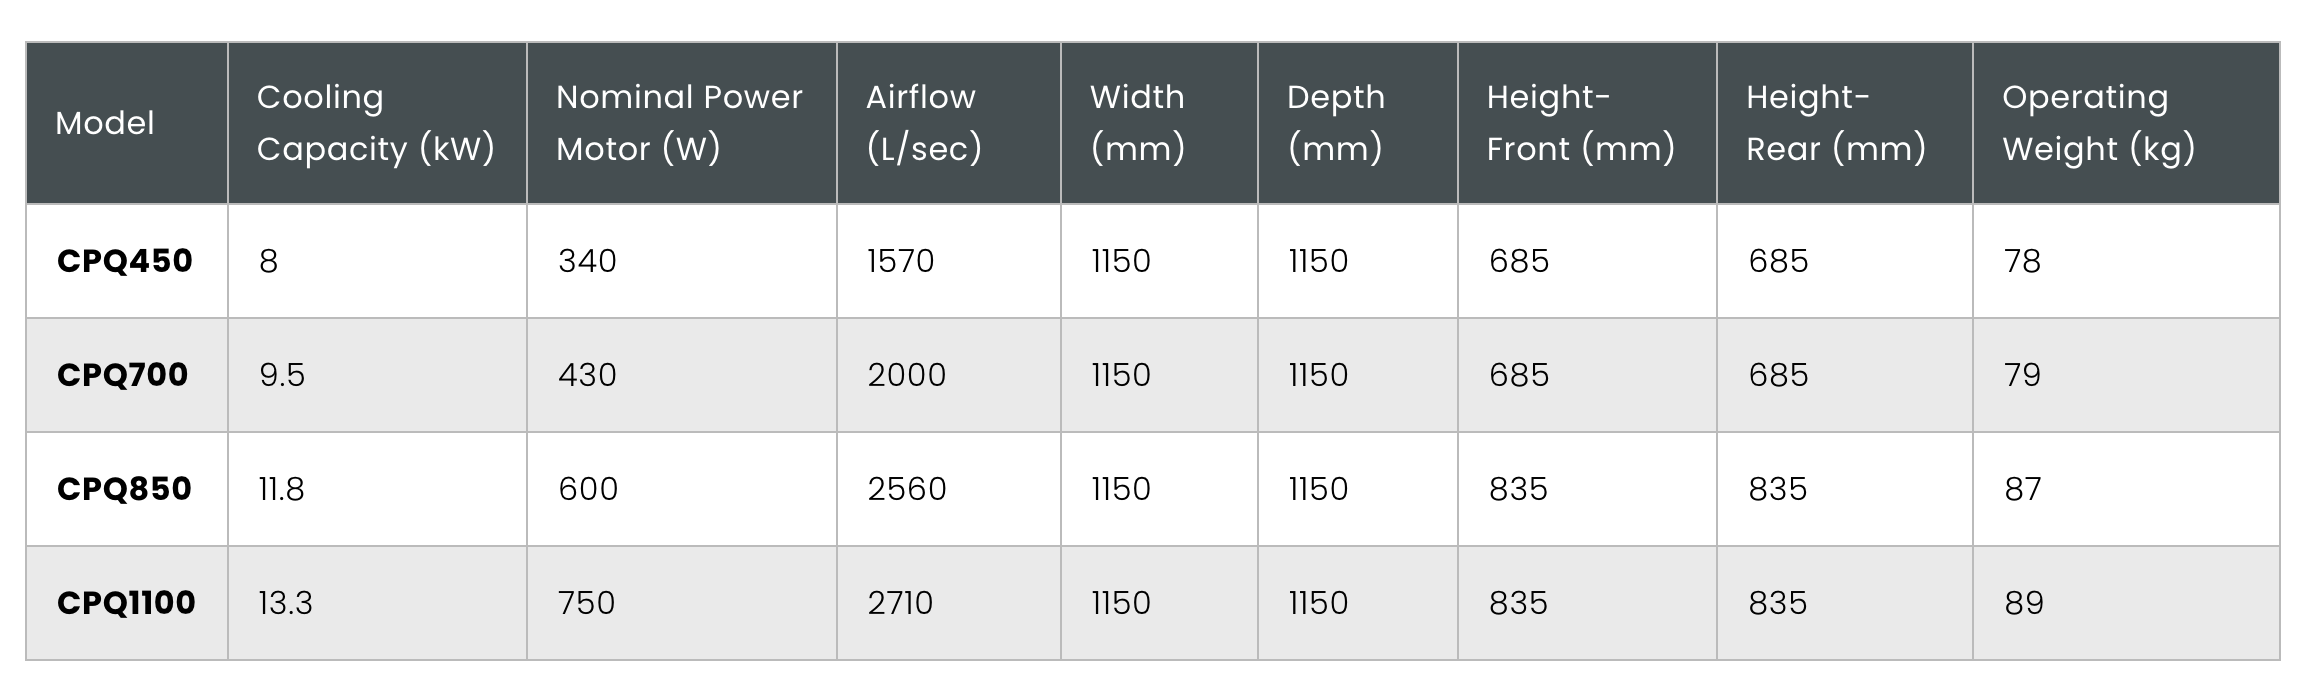This screenshot has height=695, width=2309.
Task: Select the Operating Weight (kg) header
Action: point(2098,123)
